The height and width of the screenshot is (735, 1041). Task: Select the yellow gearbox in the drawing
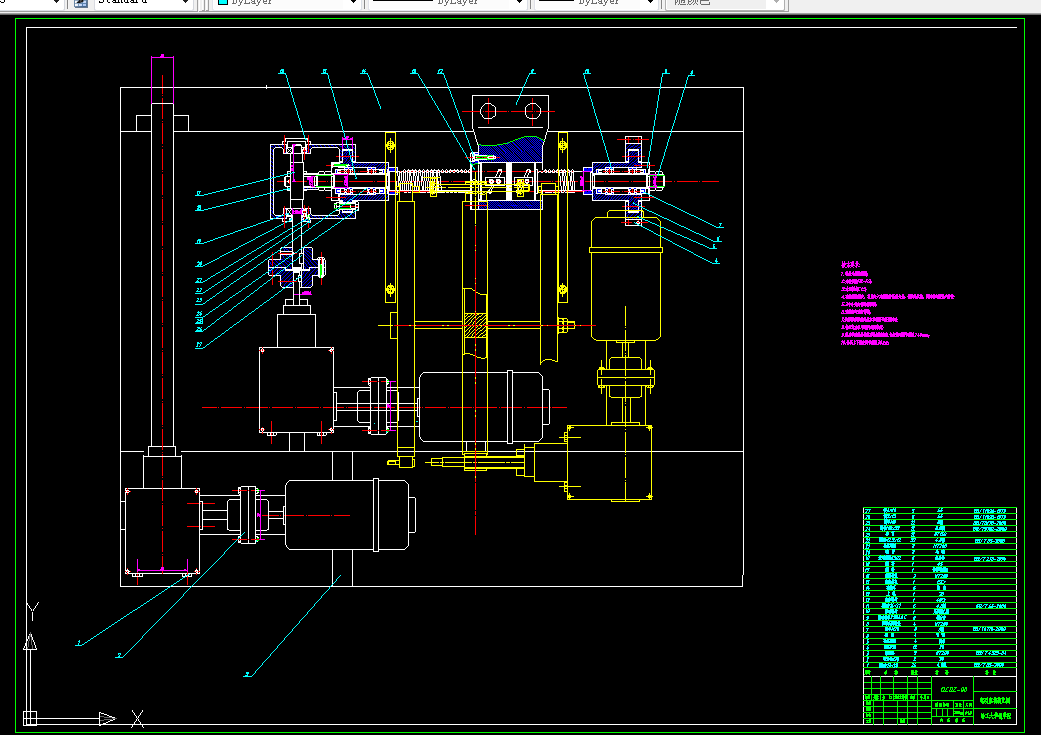point(609,463)
